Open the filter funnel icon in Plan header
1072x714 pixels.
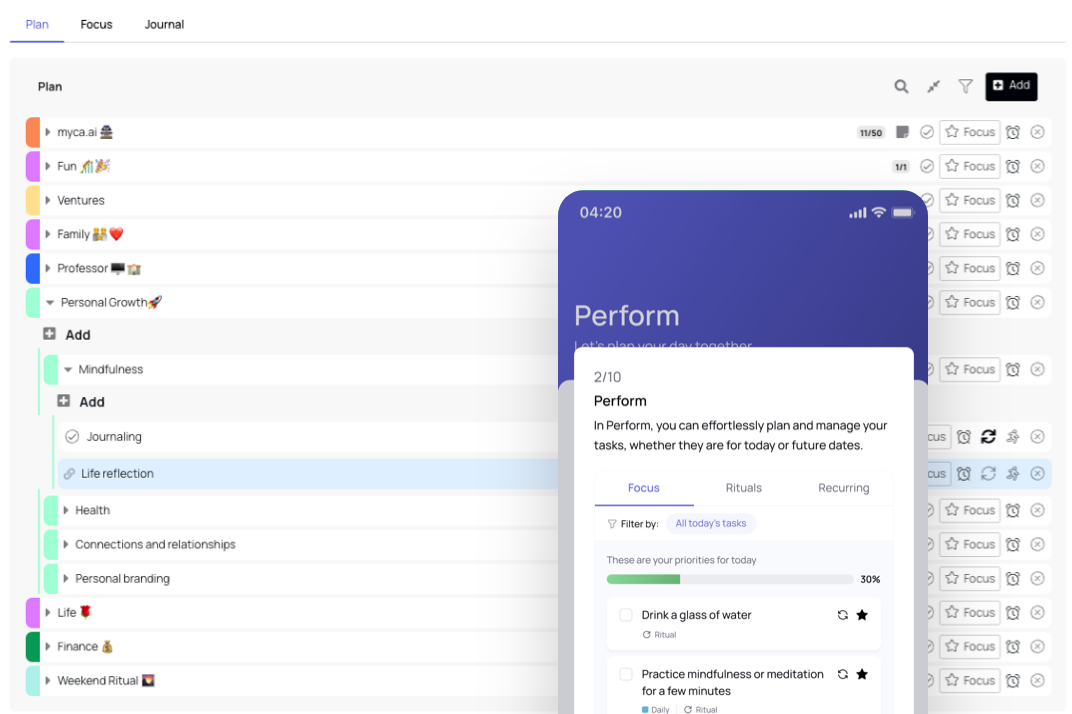(x=965, y=86)
